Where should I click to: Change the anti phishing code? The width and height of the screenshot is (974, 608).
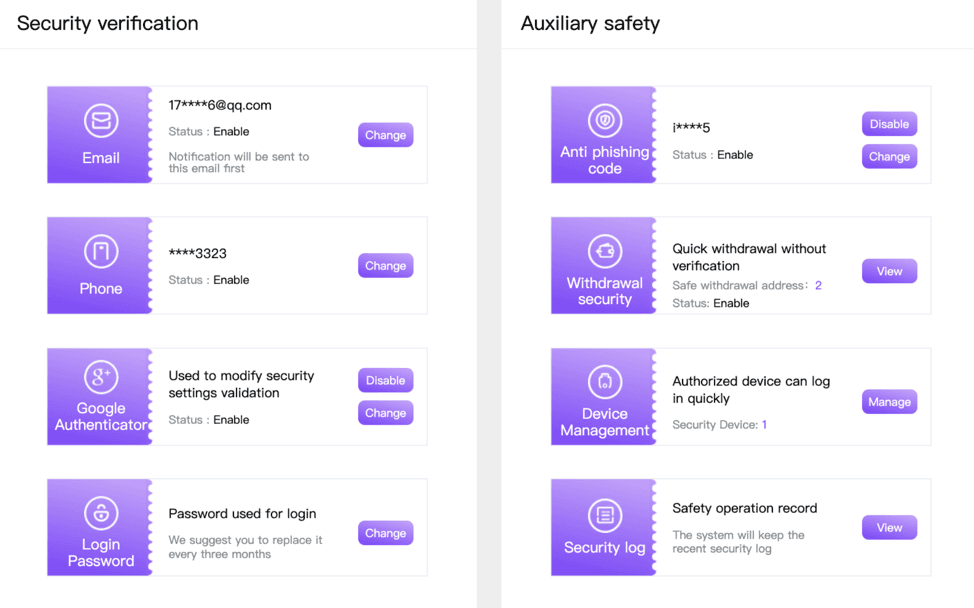[889, 157]
